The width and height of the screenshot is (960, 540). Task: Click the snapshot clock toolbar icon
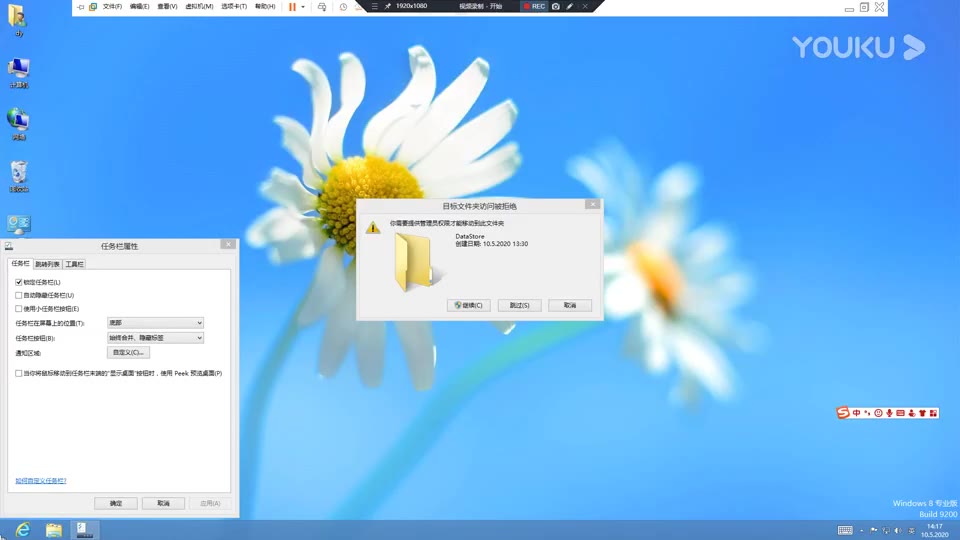point(343,7)
